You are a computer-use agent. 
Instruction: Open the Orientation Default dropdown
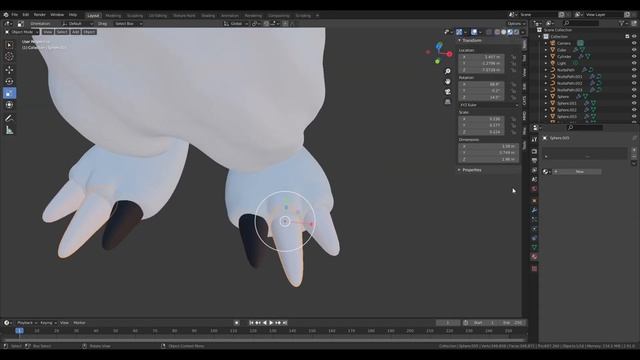click(78, 24)
